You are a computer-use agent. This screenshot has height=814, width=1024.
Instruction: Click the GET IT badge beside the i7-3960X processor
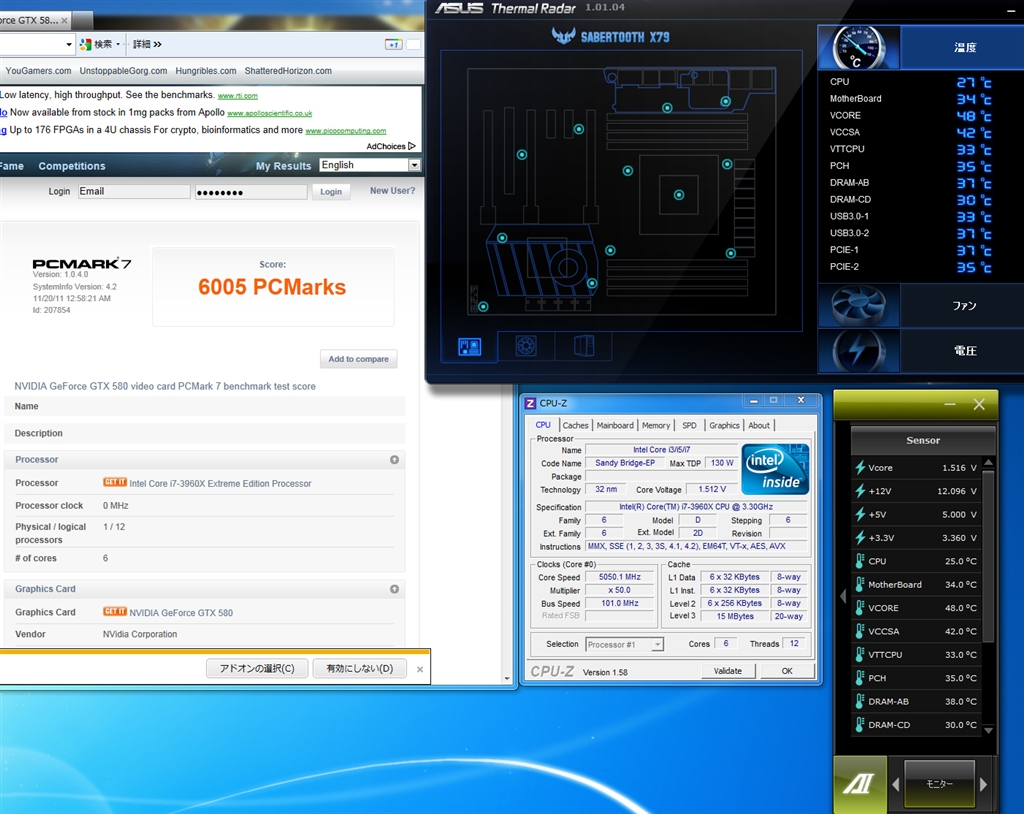[x=115, y=482]
